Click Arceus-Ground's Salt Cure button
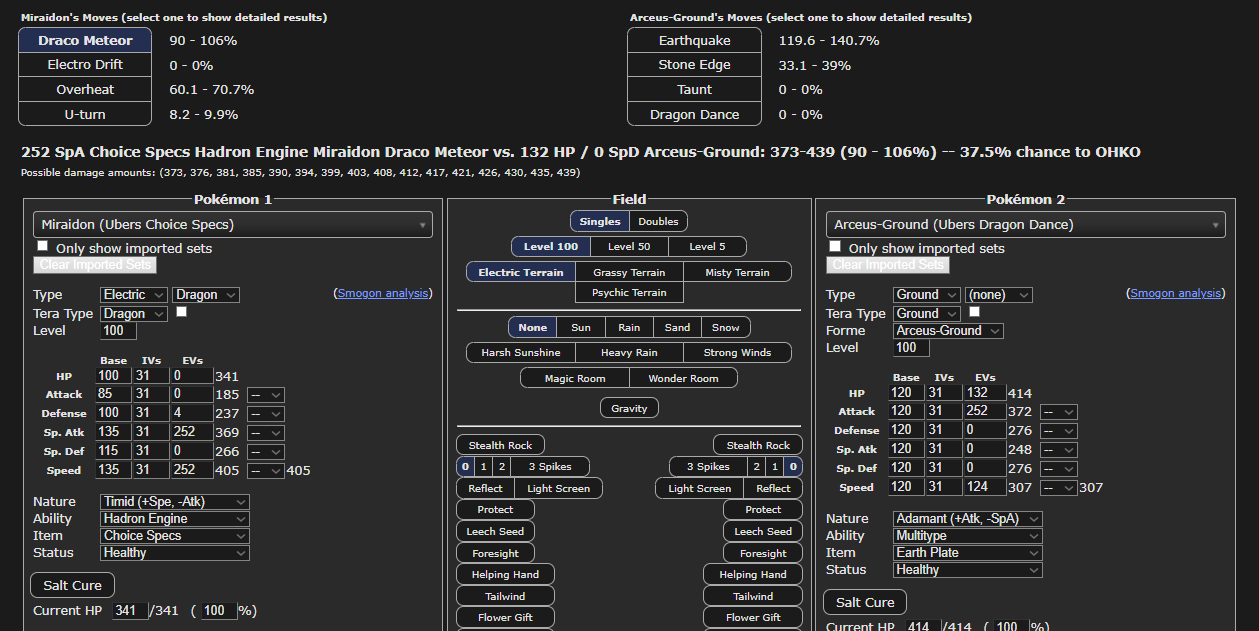 pyautogui.click(x=865, y=602)
